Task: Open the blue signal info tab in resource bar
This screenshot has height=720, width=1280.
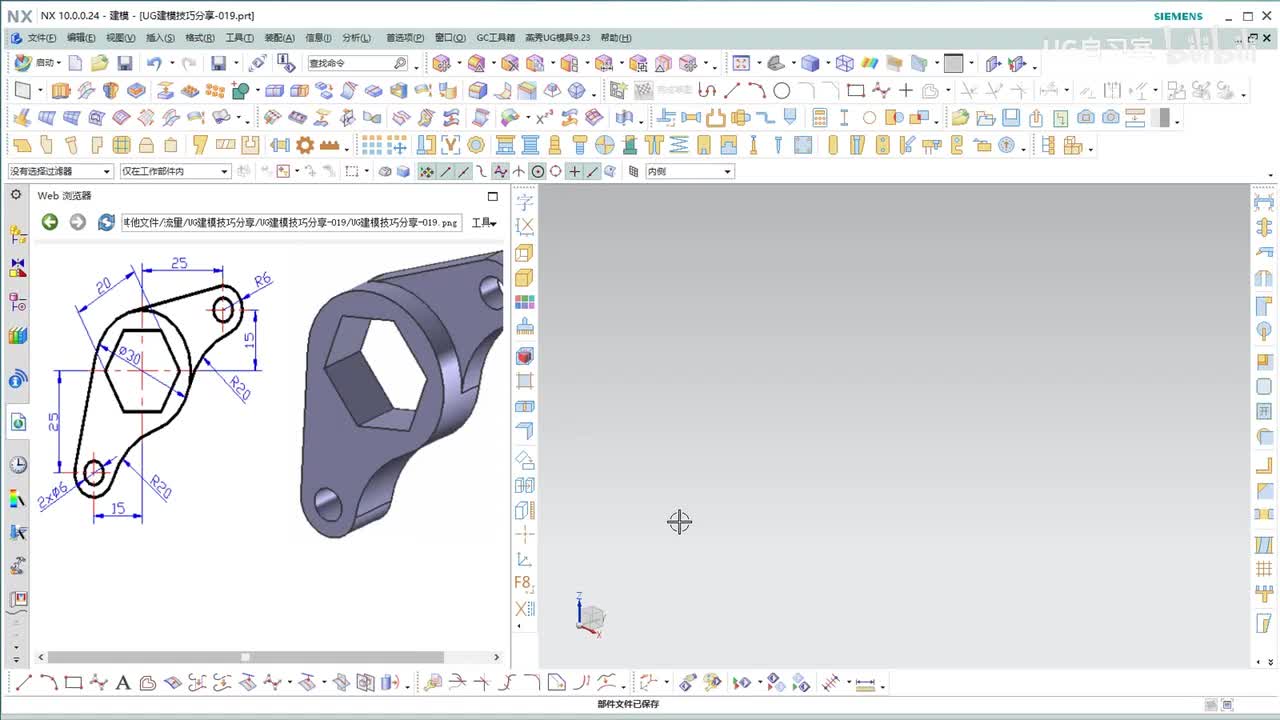Action: click(18, 380)
